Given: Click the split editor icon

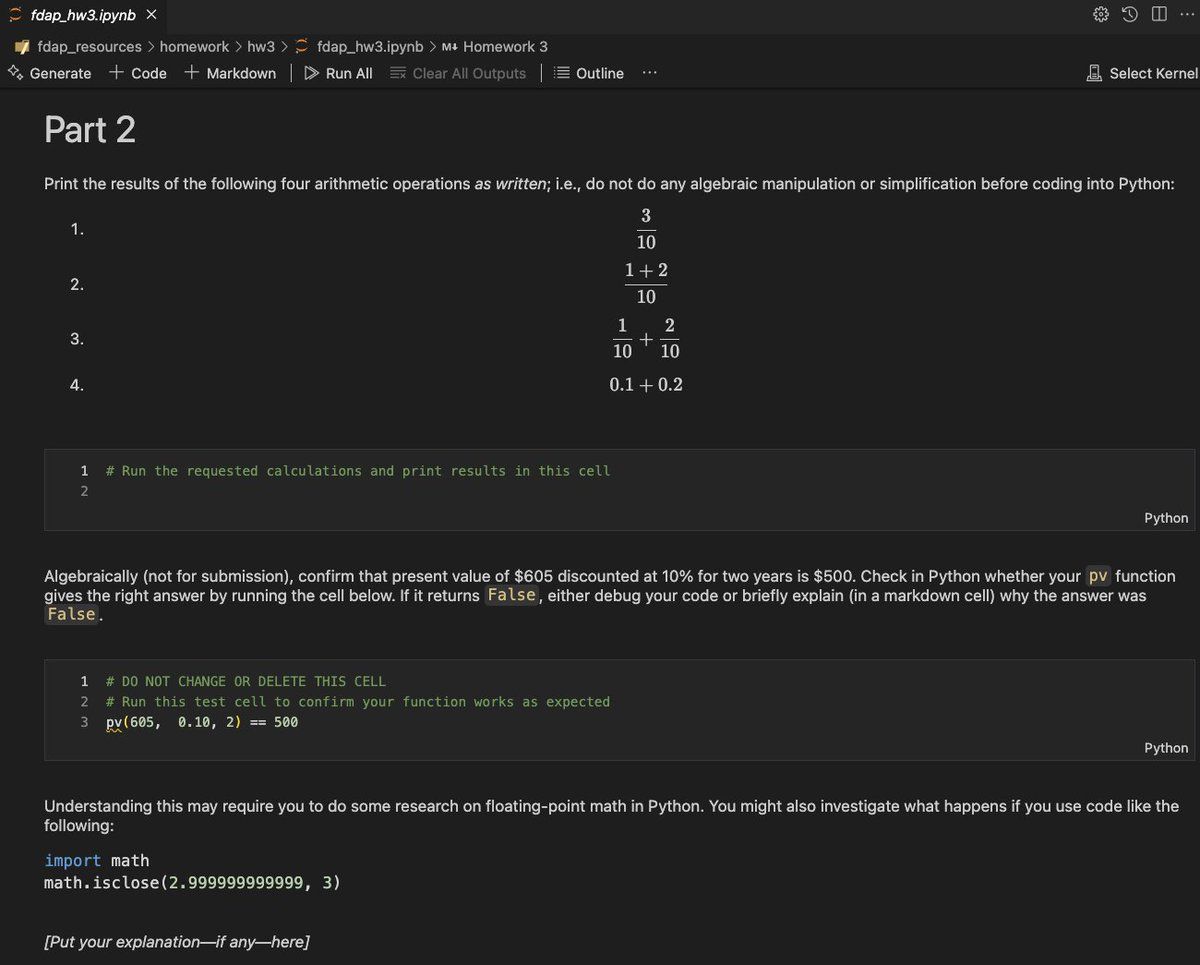Looking at the screenshot, I should [x=1158, y=15].
